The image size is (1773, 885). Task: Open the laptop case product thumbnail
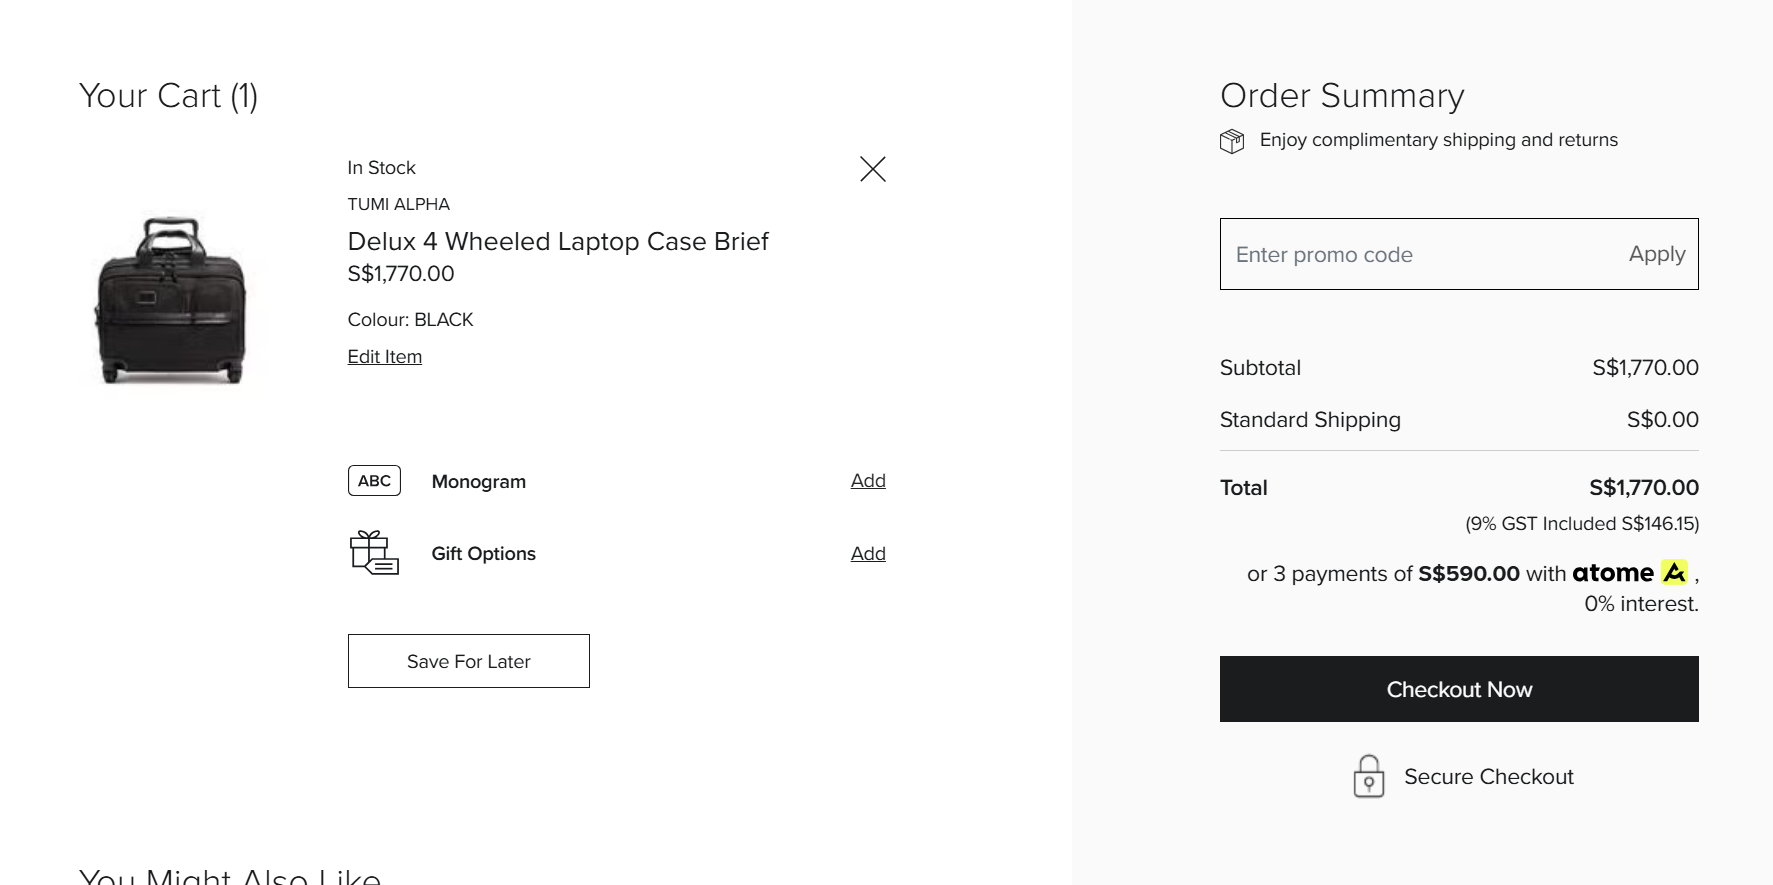(171, 300)
